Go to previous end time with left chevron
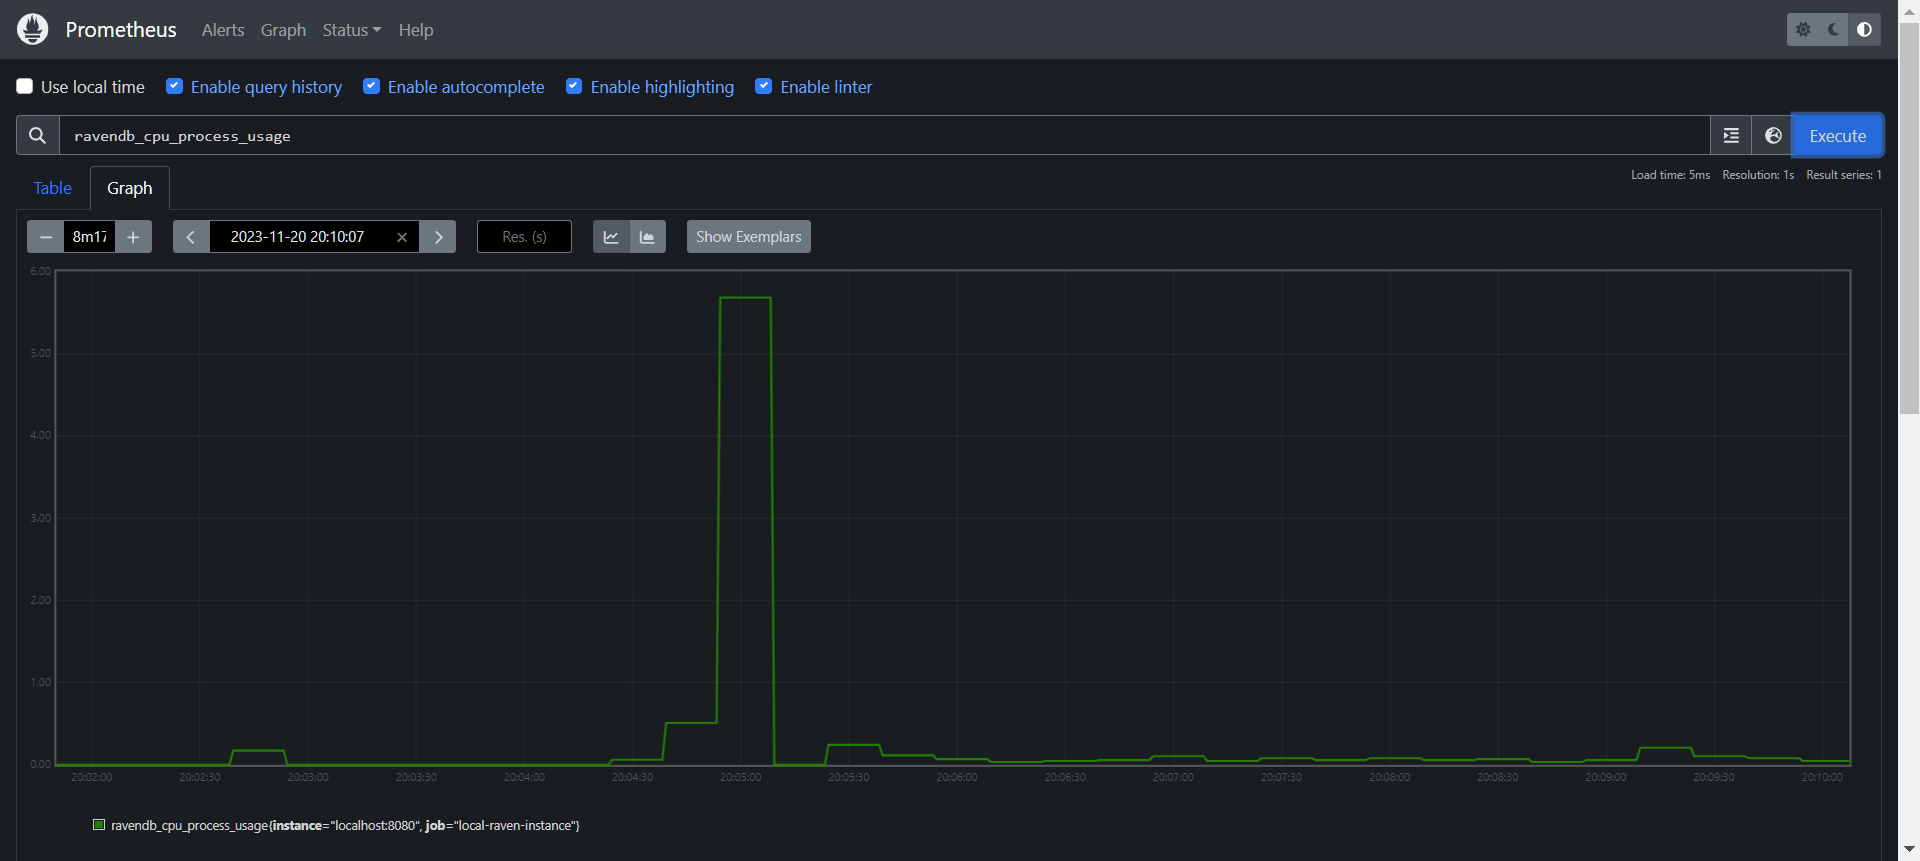 click(x=191, y=237)
